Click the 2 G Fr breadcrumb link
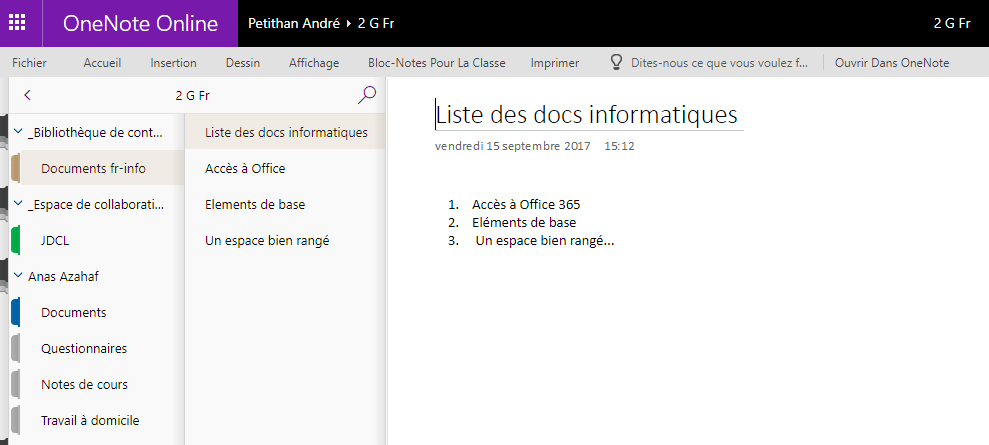This screenshot has height=445, width=989. coord(376,24)
